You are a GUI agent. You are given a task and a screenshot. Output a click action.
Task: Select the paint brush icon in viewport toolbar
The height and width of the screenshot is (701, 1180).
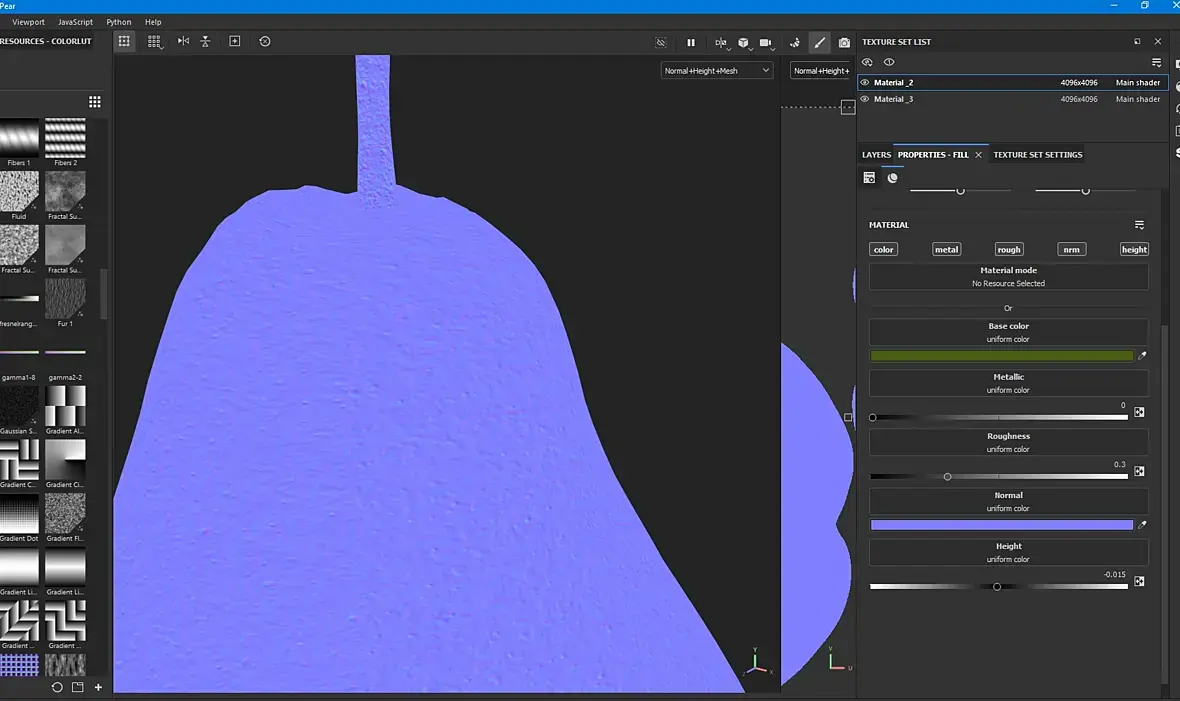(x=819, y=42)
